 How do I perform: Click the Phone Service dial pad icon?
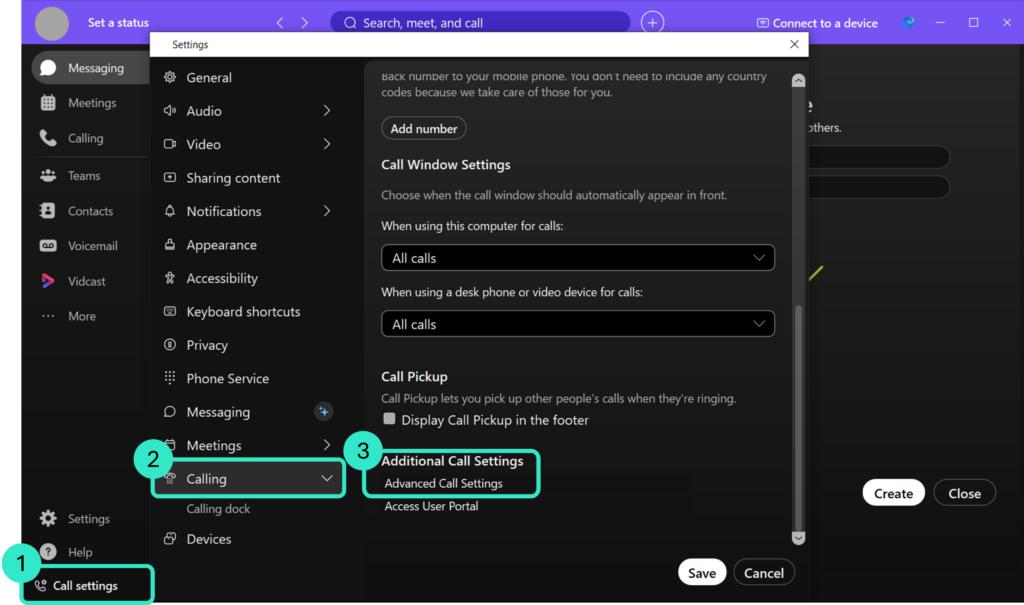tap(170, 378)
